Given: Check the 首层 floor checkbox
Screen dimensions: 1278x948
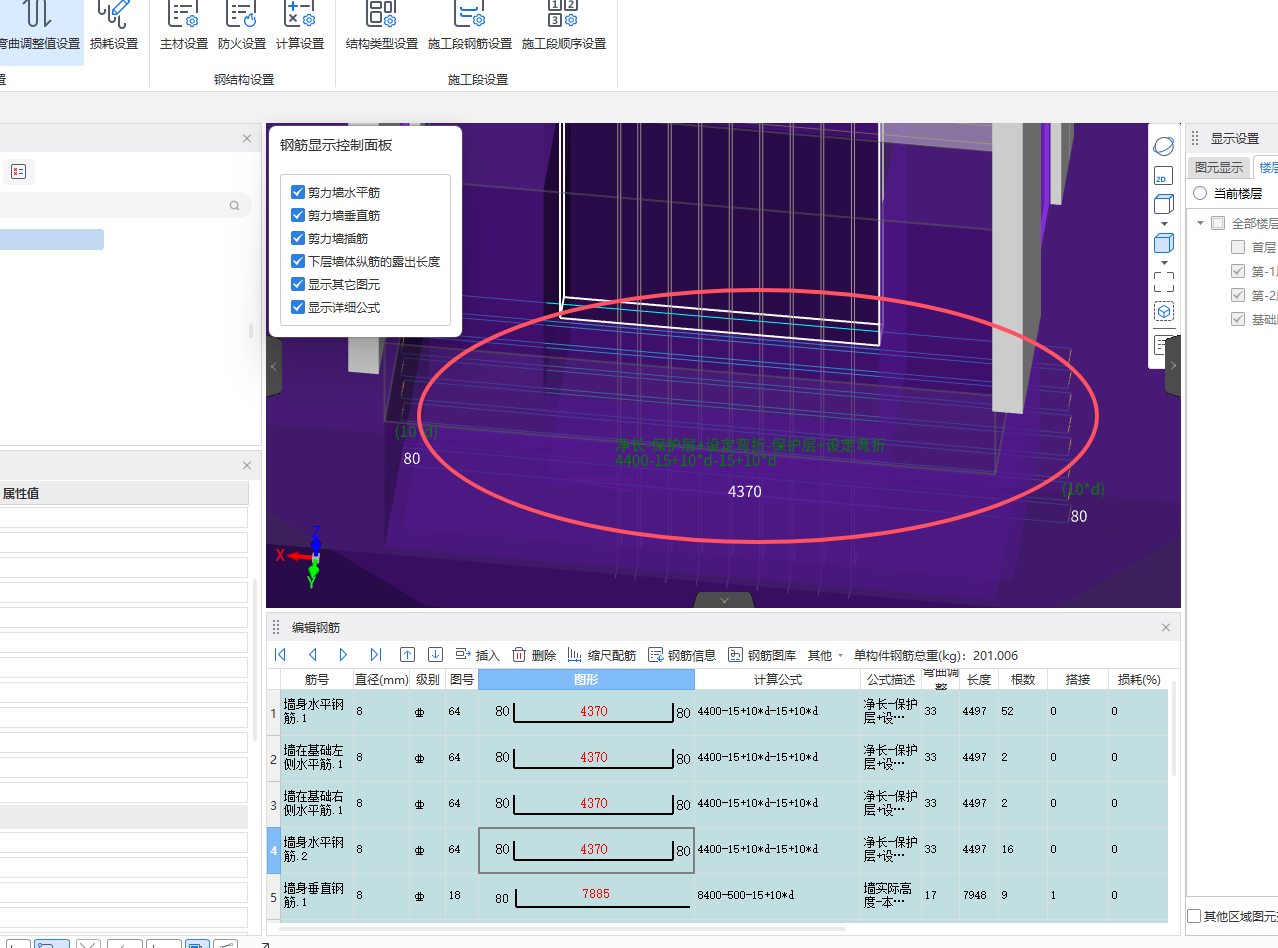Looking at the screenshot, I should pyautogui.click(x=1238, y=247).
